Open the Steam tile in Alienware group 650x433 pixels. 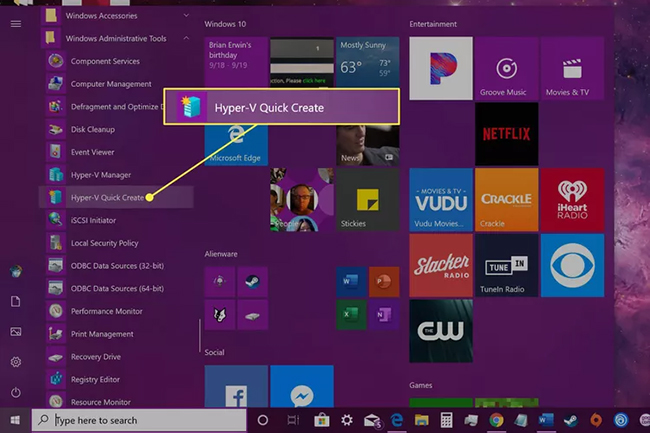click(250, 283)
